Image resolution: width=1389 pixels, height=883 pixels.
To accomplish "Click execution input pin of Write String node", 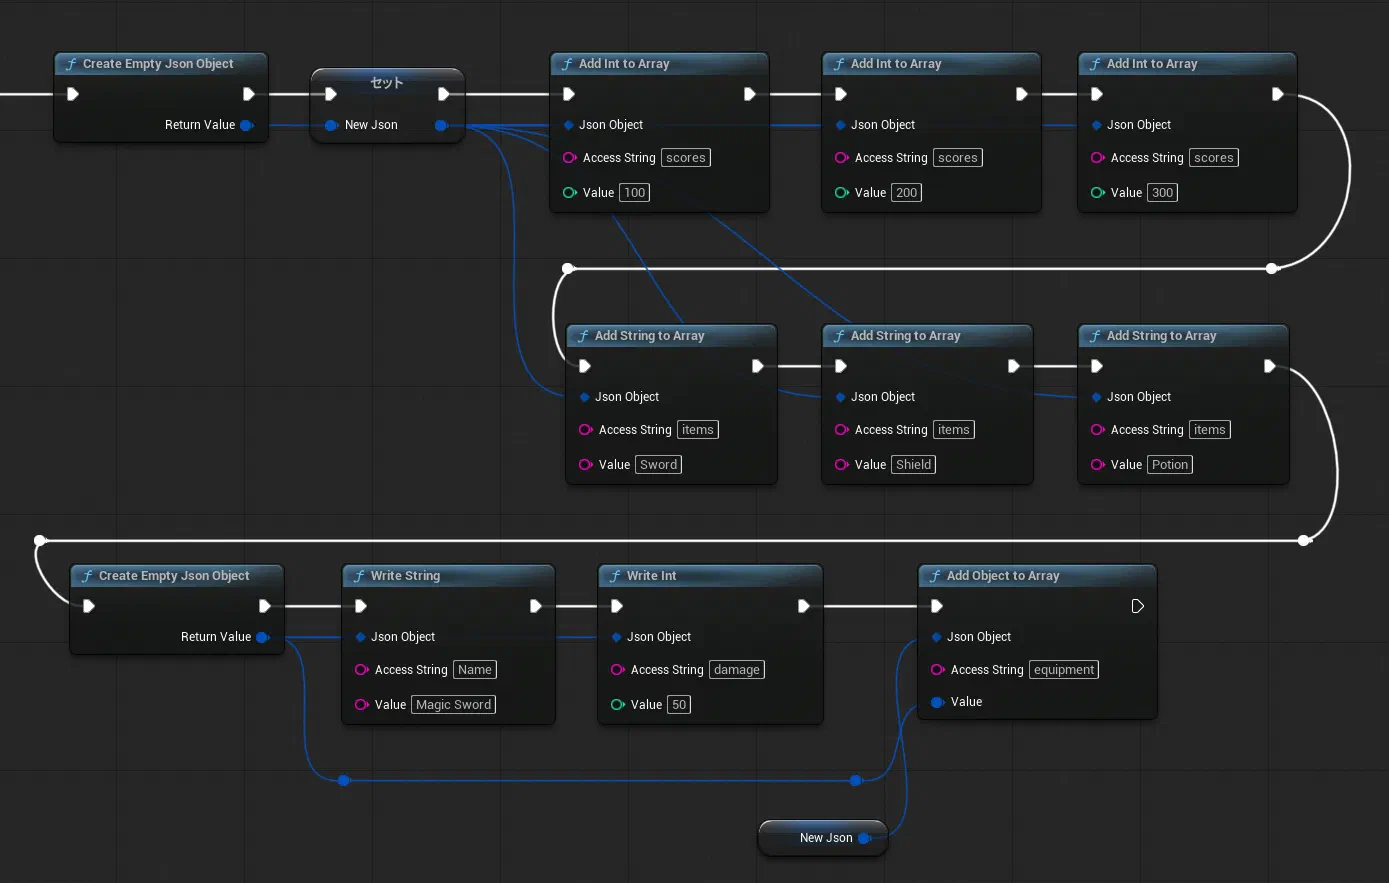I will coord(361,606).
